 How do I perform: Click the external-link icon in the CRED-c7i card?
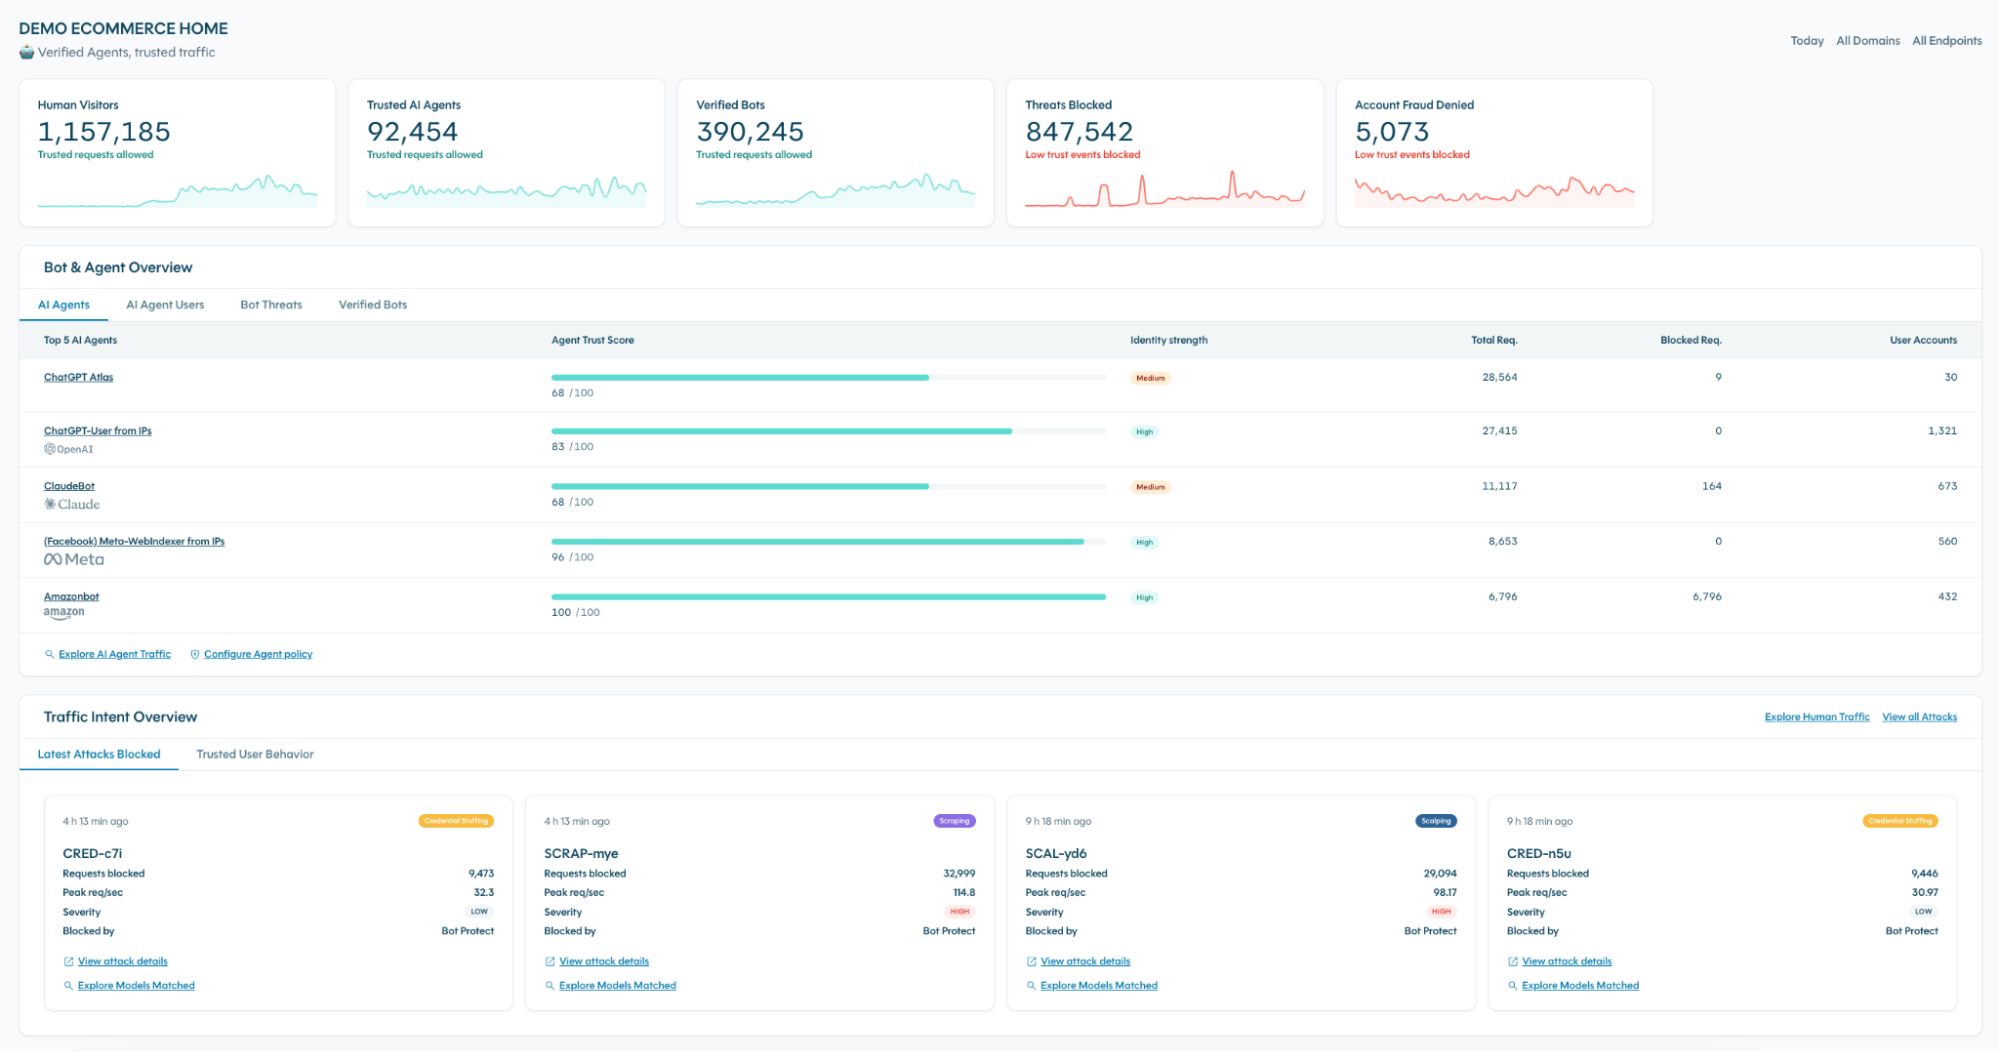point(69,961)
